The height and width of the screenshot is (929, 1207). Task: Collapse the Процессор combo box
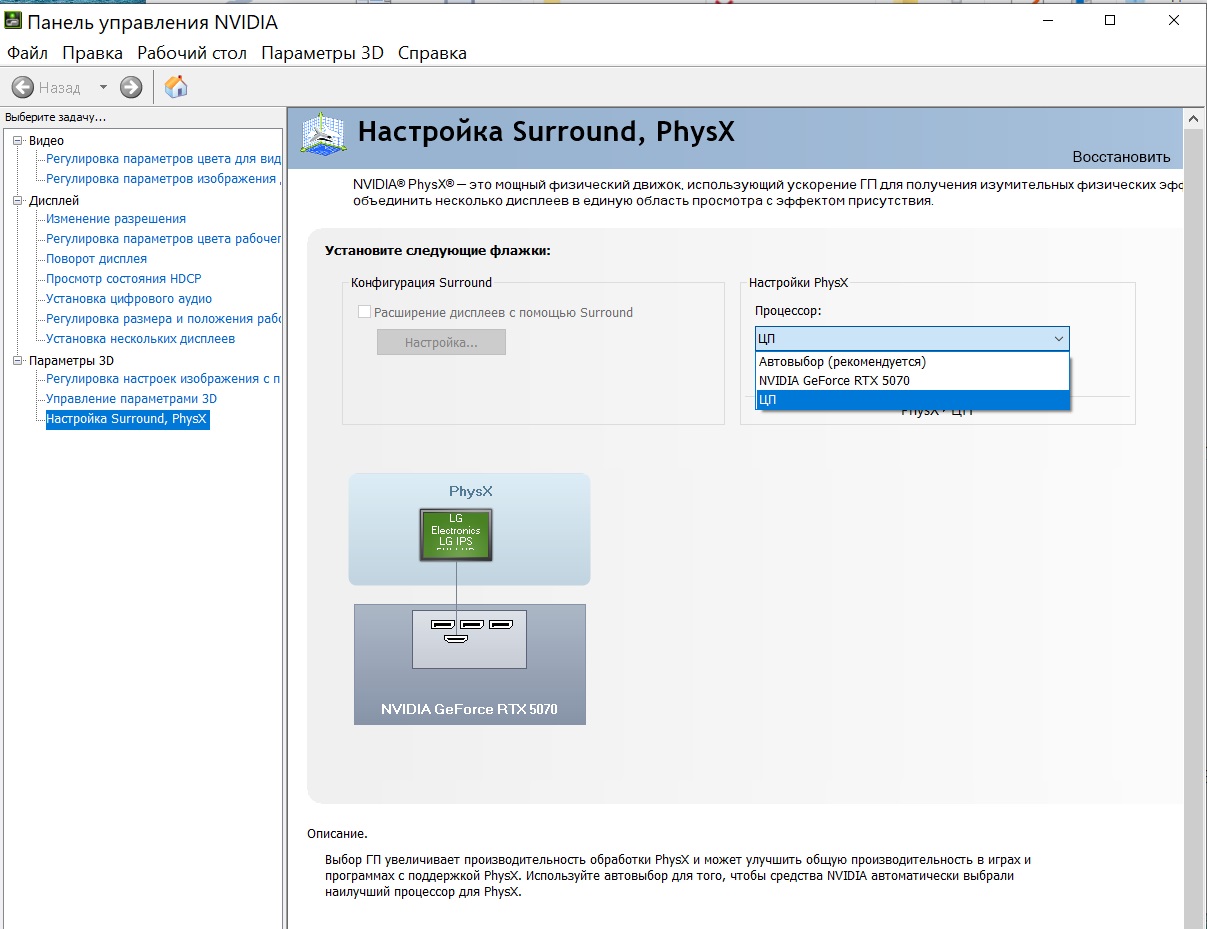tap(912, 339)
